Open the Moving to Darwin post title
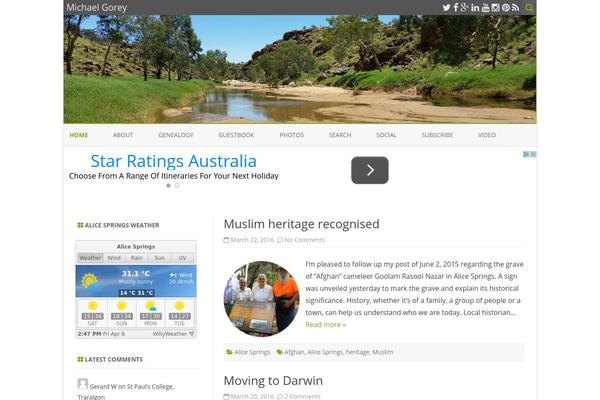Image resolution: width=600 pixels, height=400 pixels. click(x=273, y=381)
